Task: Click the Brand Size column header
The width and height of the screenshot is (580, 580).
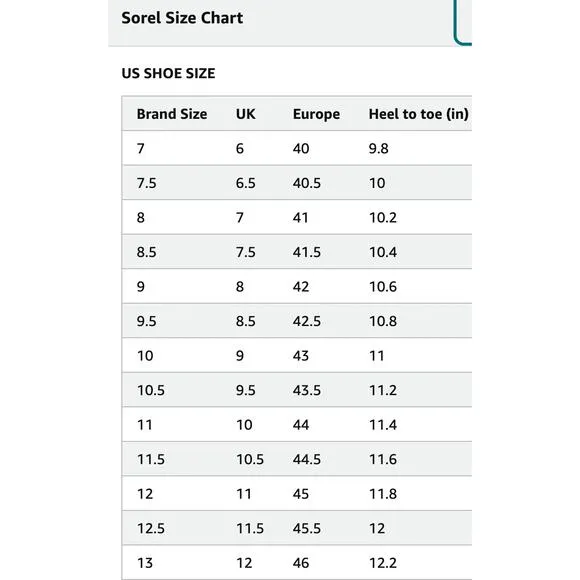Action: coord(172,114)
